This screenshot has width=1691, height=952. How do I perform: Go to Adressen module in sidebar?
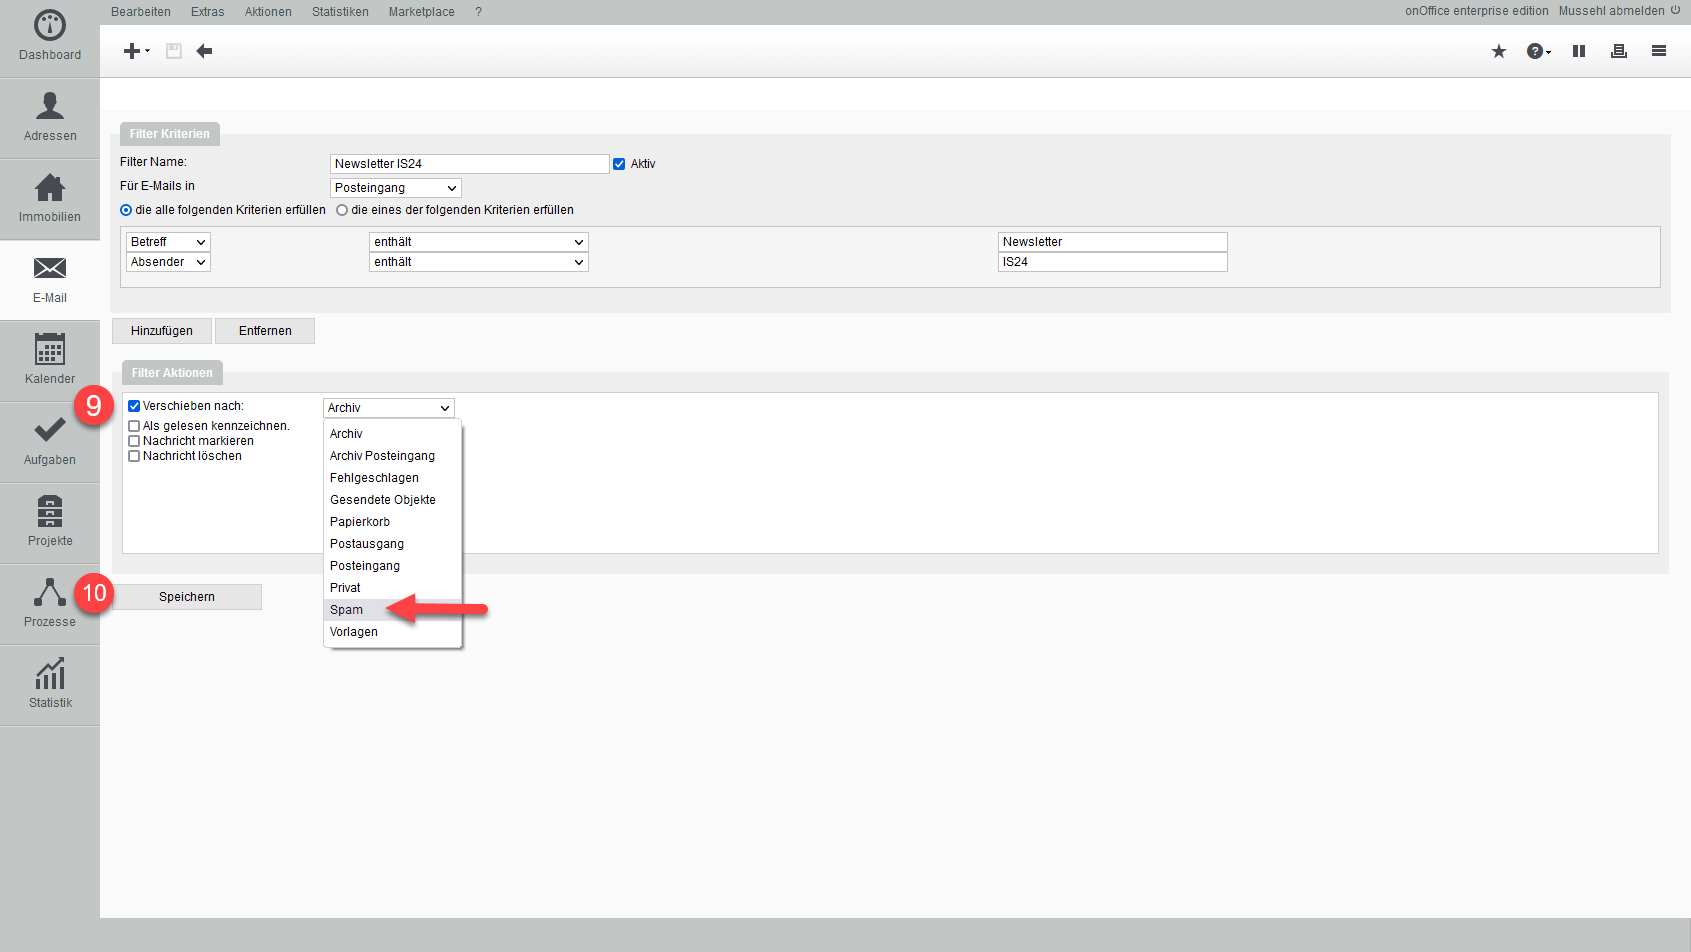(50, 117)
